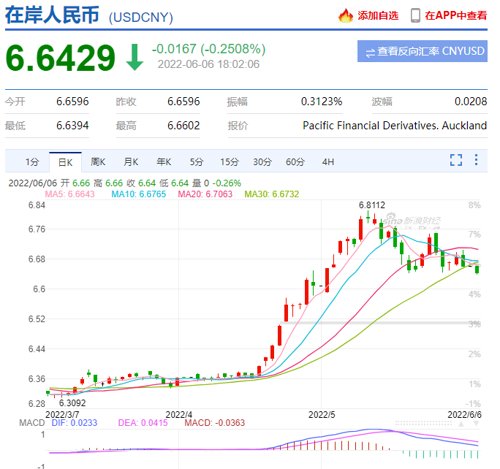Viewport: 500px width, 469px height.
Task: Add to watchlist via 添加自选
Action: click(x=378, y=15)
